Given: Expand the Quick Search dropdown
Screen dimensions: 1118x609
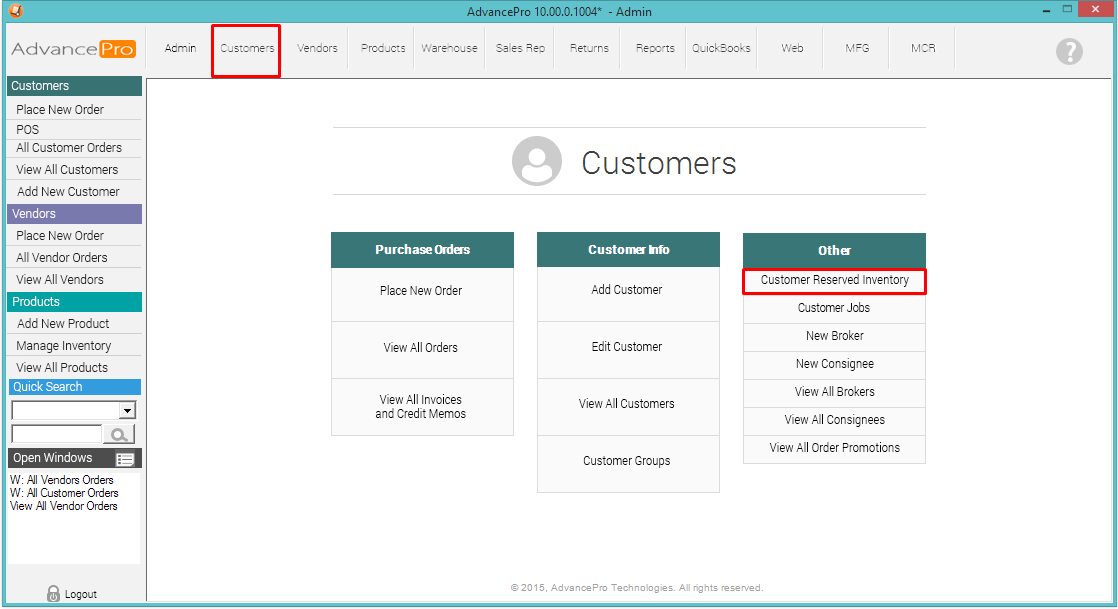Looking at the screenshot, I should click(127, 410).
